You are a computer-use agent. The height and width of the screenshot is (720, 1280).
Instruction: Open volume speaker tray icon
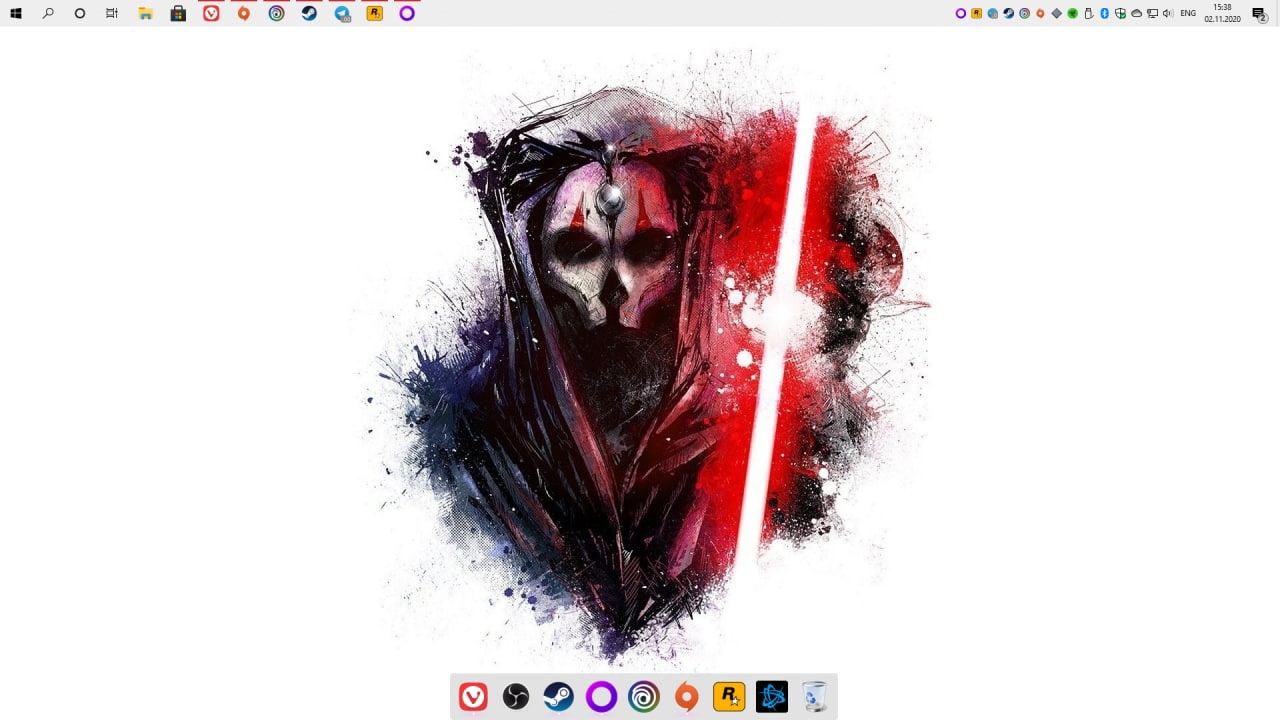pyautogui.click(x=1168, y=13)
